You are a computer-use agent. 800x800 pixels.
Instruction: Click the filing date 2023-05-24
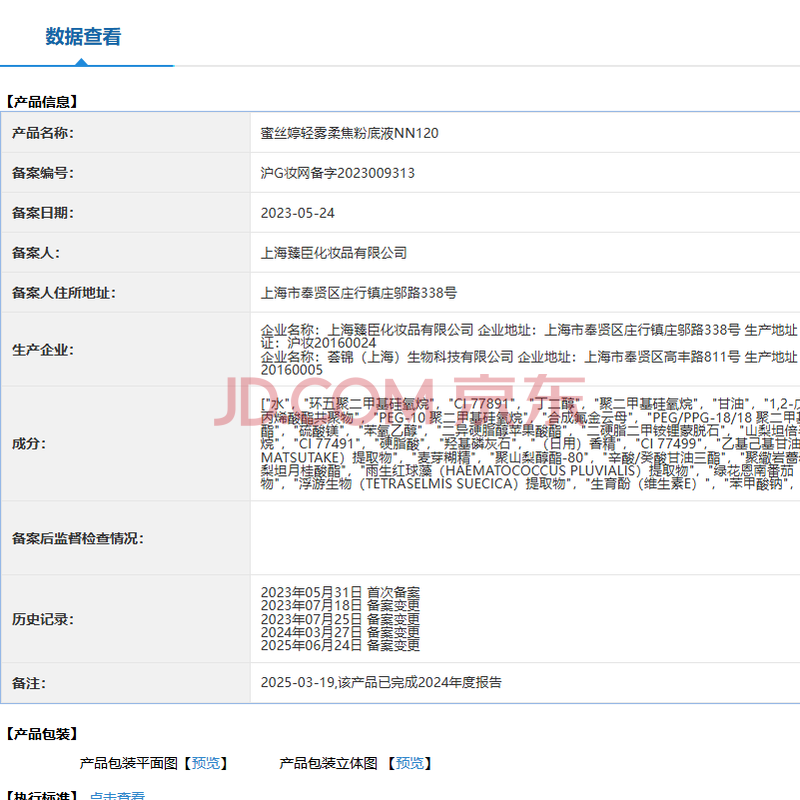pyautogui.click(x=297, y=213)
